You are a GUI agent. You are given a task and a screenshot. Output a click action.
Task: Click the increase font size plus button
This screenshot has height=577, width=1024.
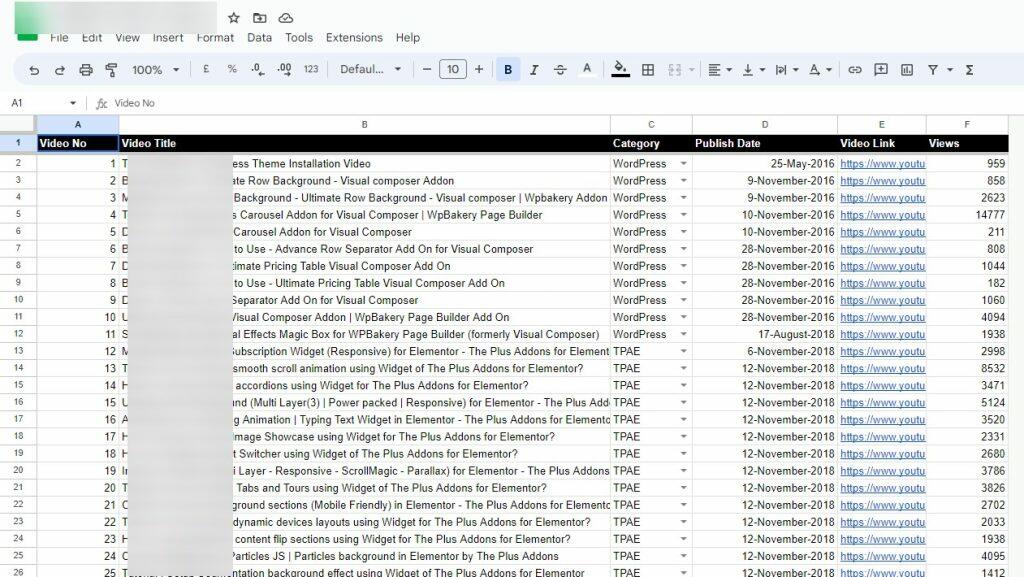[x=479, y=70]
